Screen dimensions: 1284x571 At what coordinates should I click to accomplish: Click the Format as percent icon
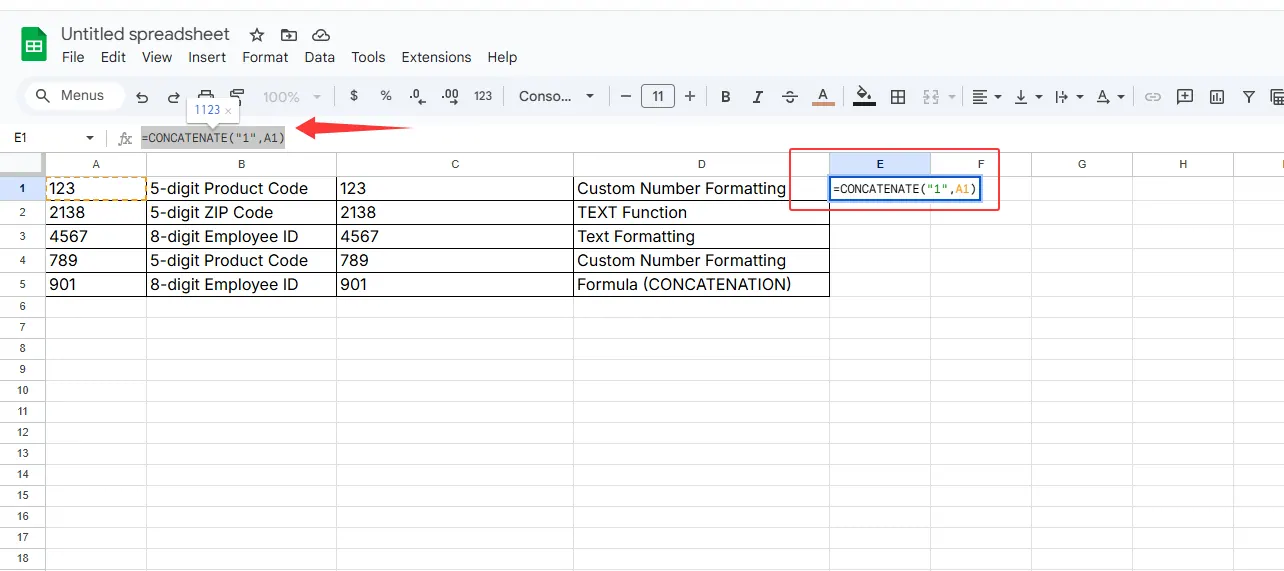click(386, 96)
